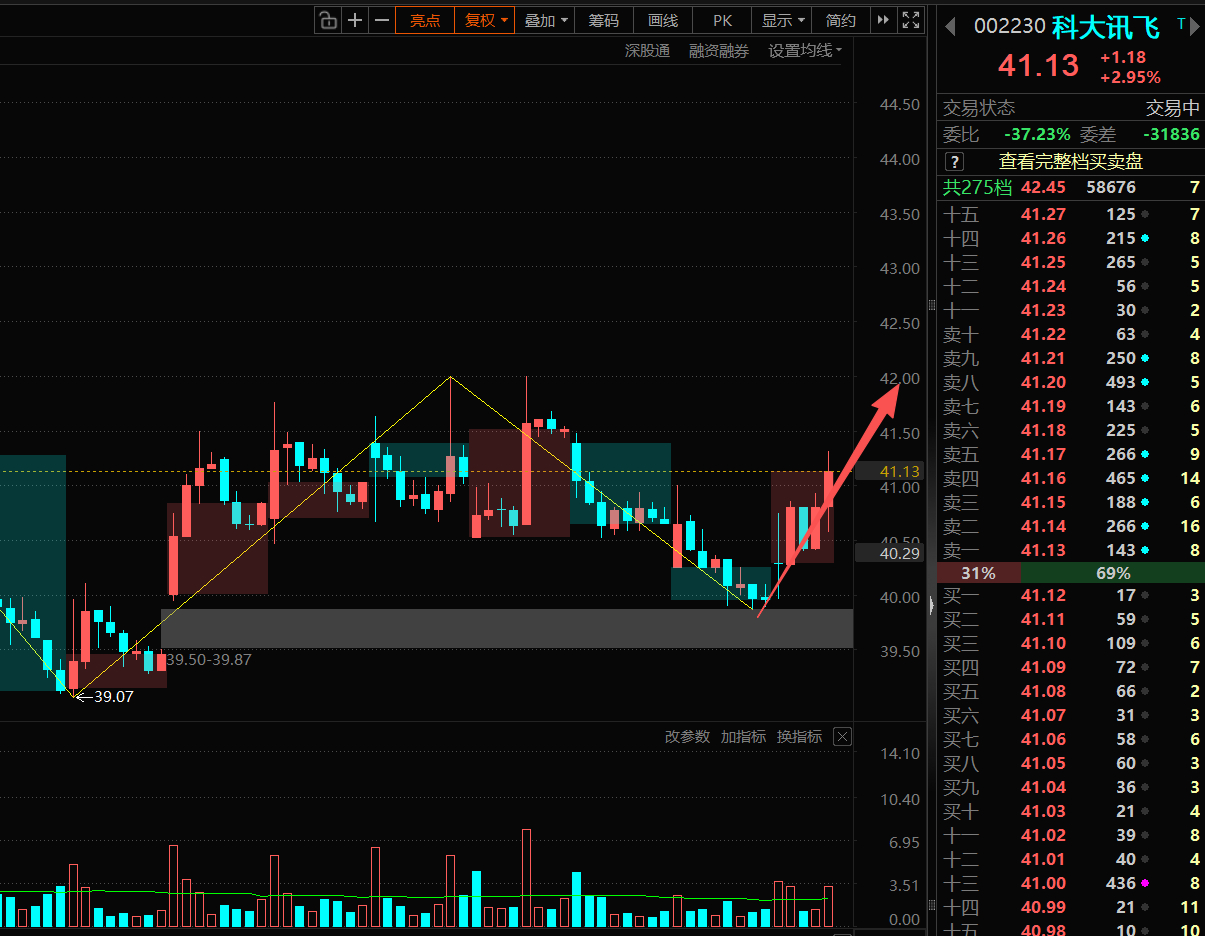Click the green 69% buy ratio bar
The width and height of the screenshot is (1205, 936).
click(x=1113, y=573)
